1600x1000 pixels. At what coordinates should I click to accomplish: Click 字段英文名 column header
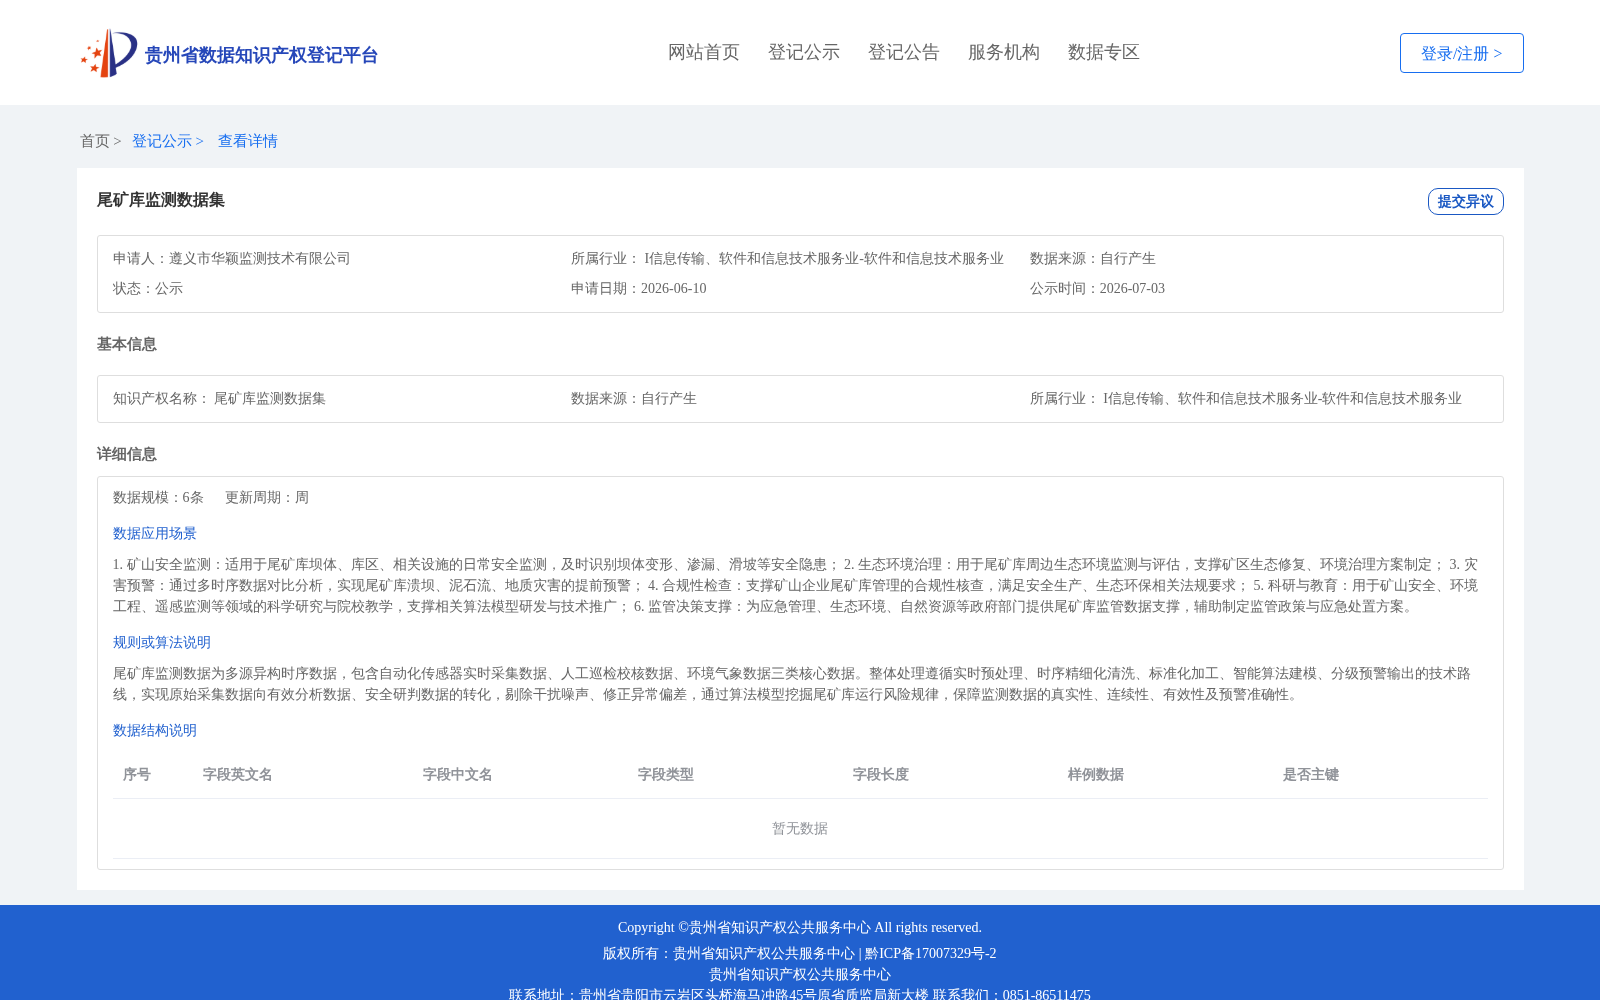(x=238, y=774)
